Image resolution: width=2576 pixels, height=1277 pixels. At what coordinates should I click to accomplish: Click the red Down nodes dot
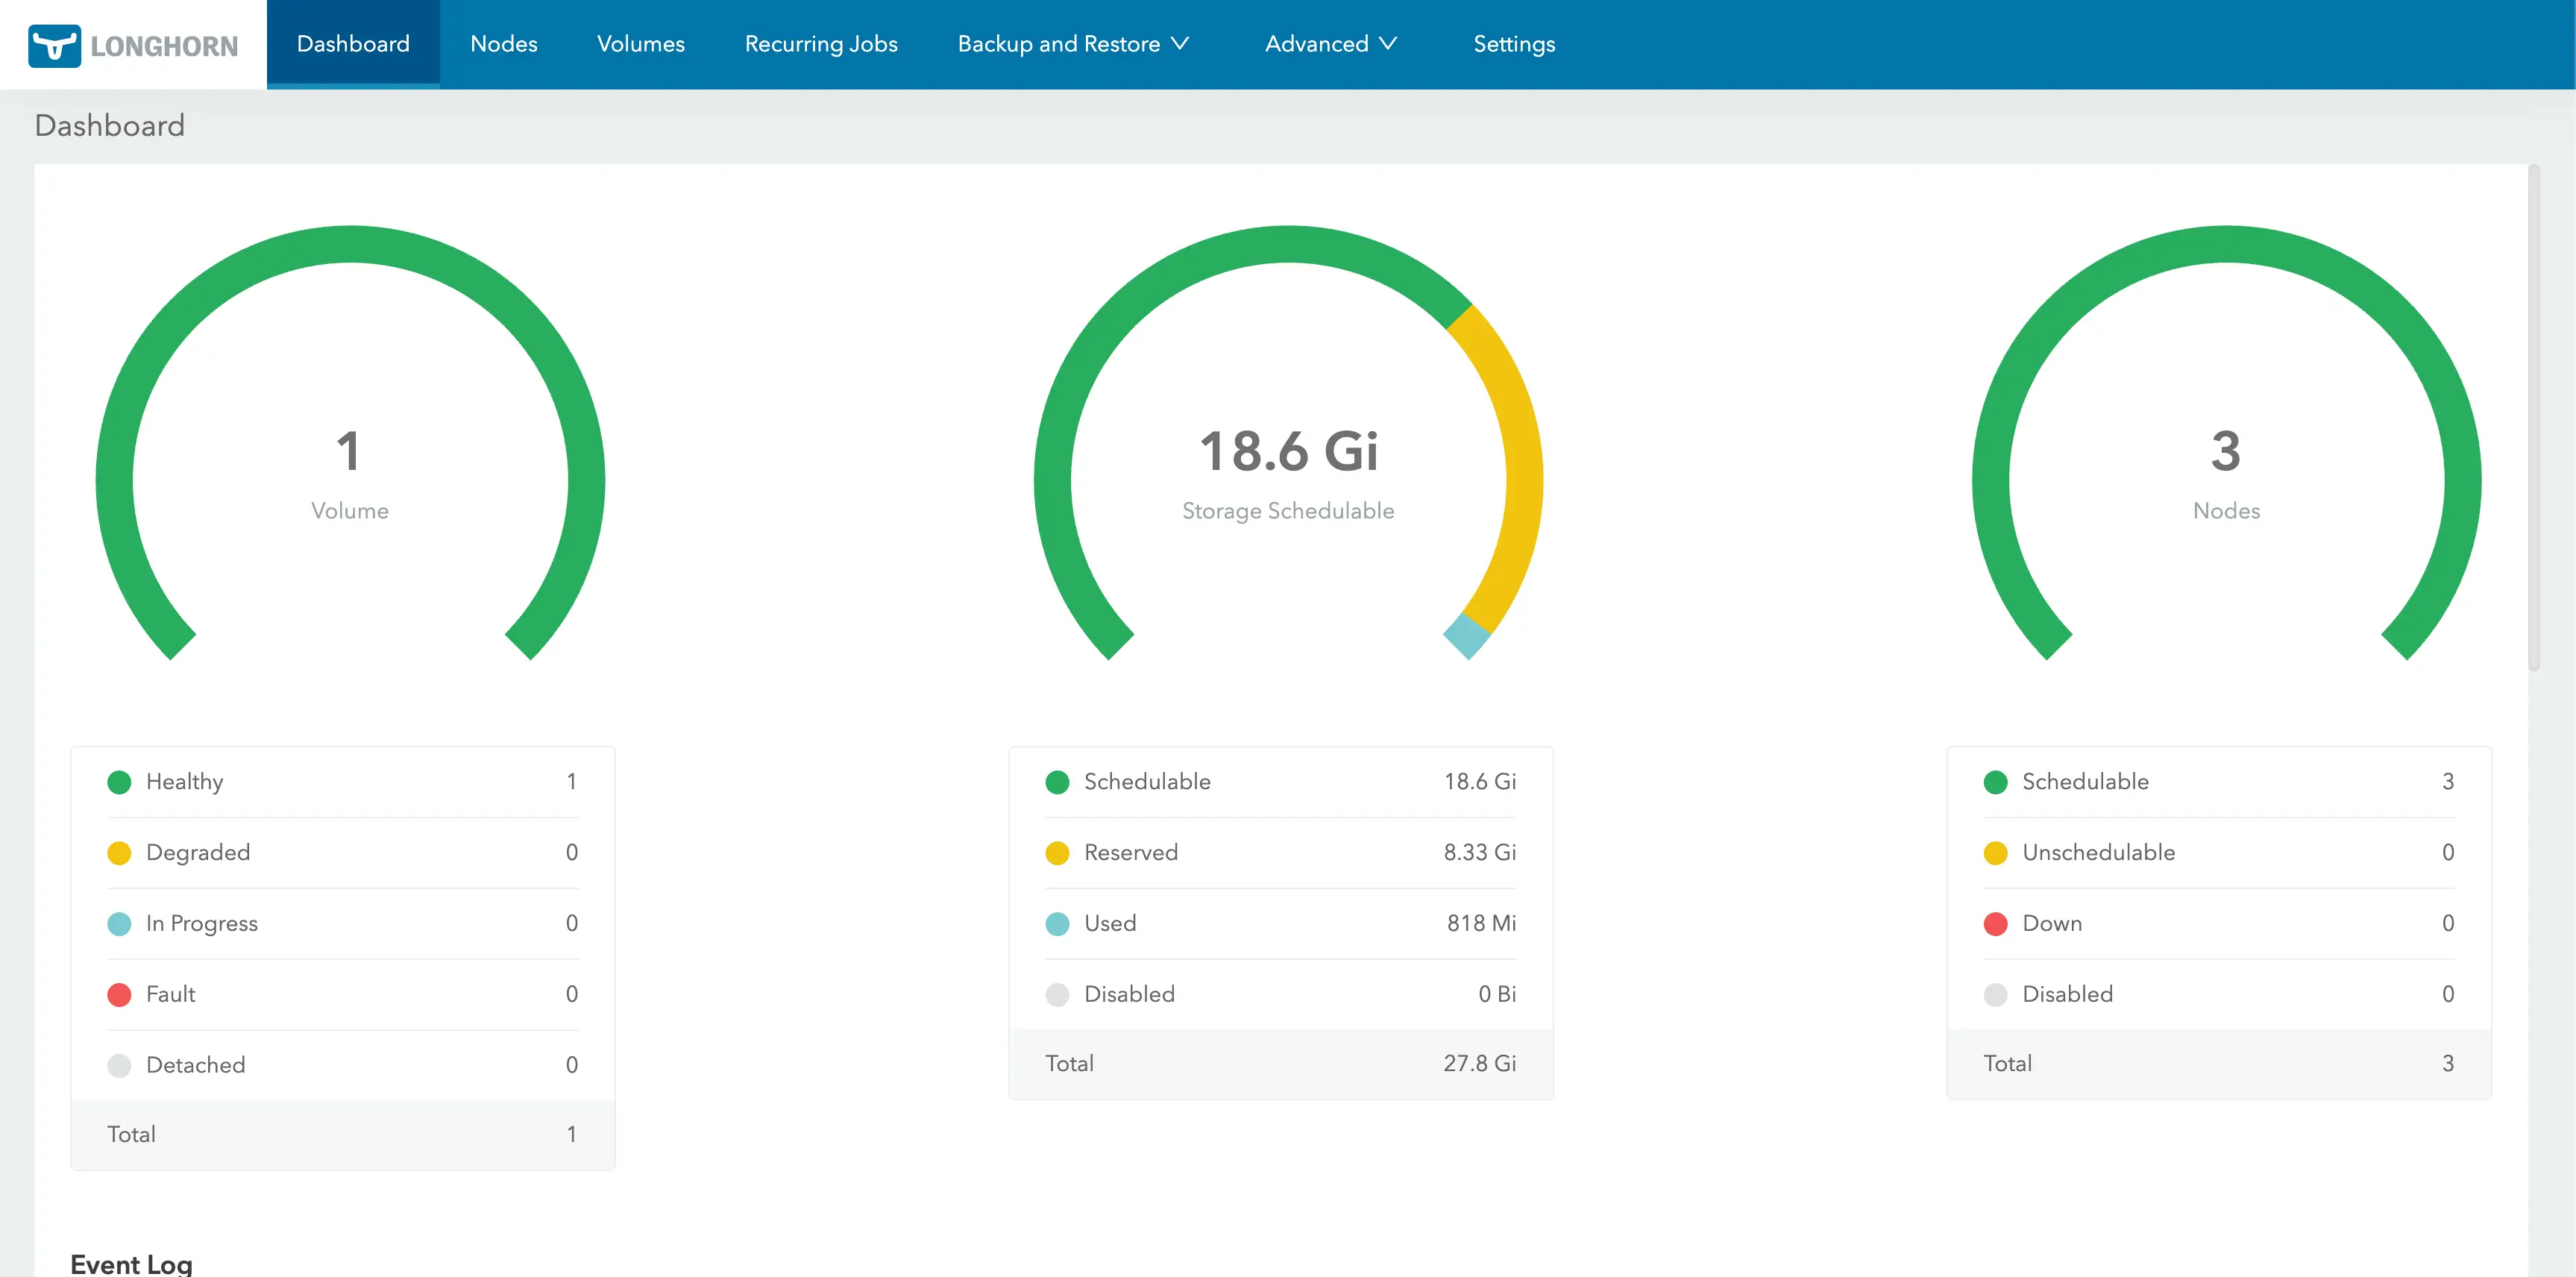(x=1995, y=924)
